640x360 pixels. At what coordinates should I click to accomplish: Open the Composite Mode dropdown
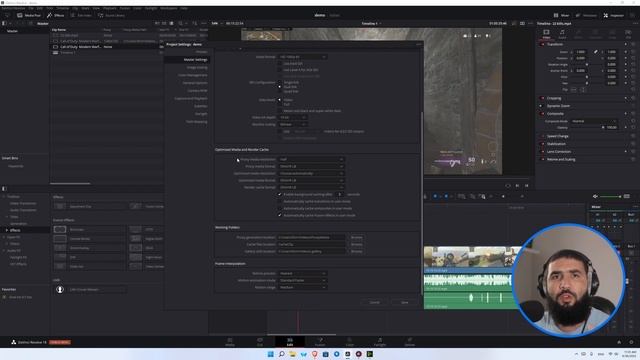click(x=594, y=121)
